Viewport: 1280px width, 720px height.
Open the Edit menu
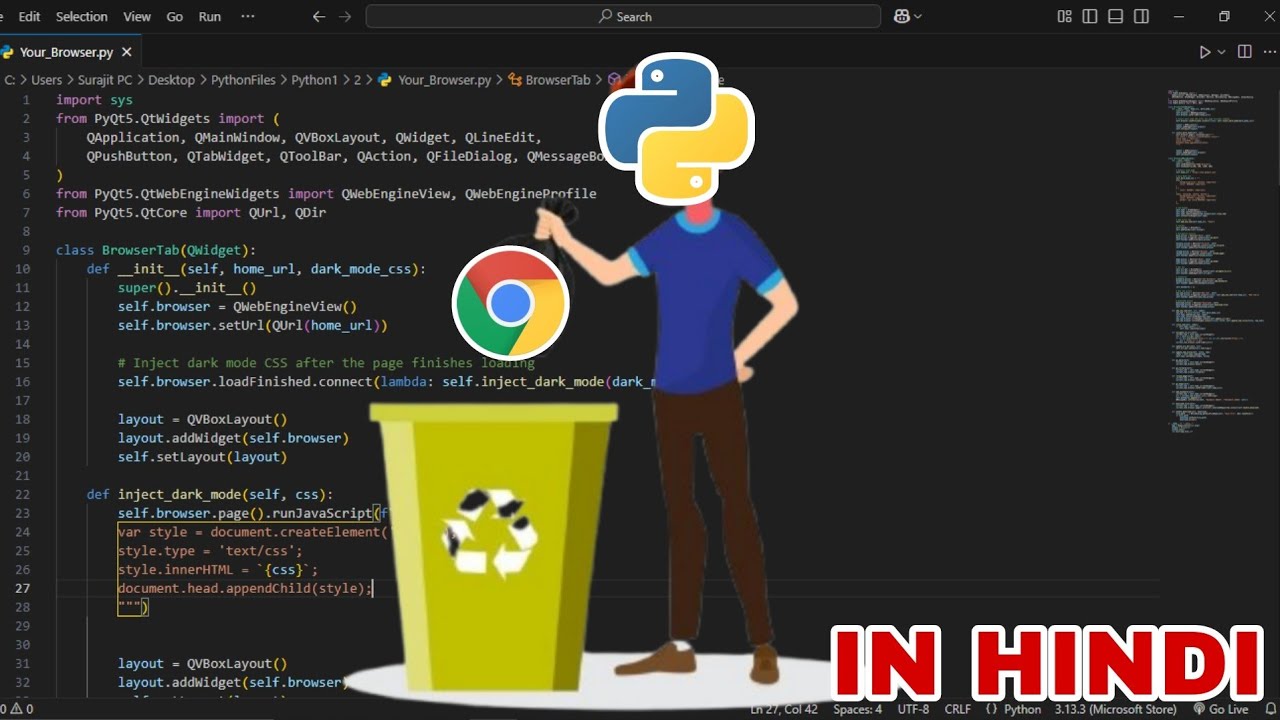[30, 17]
